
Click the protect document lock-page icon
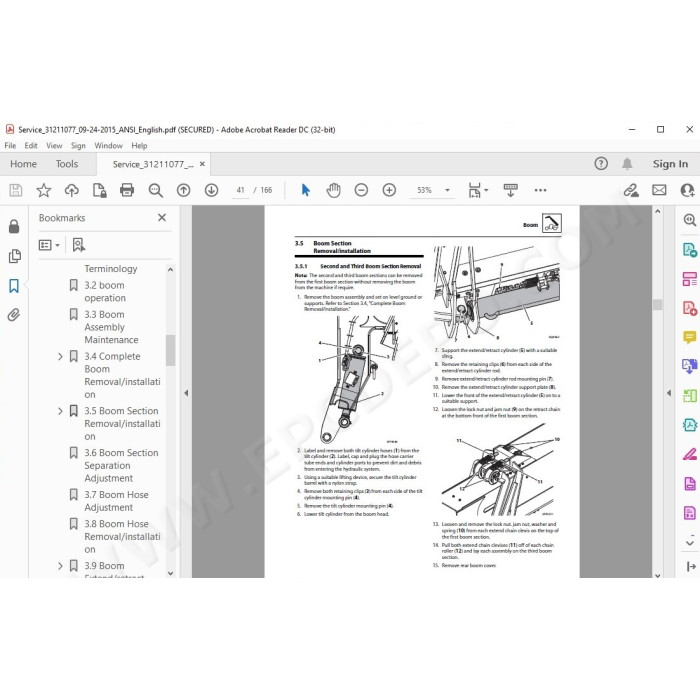pos(99,190)
